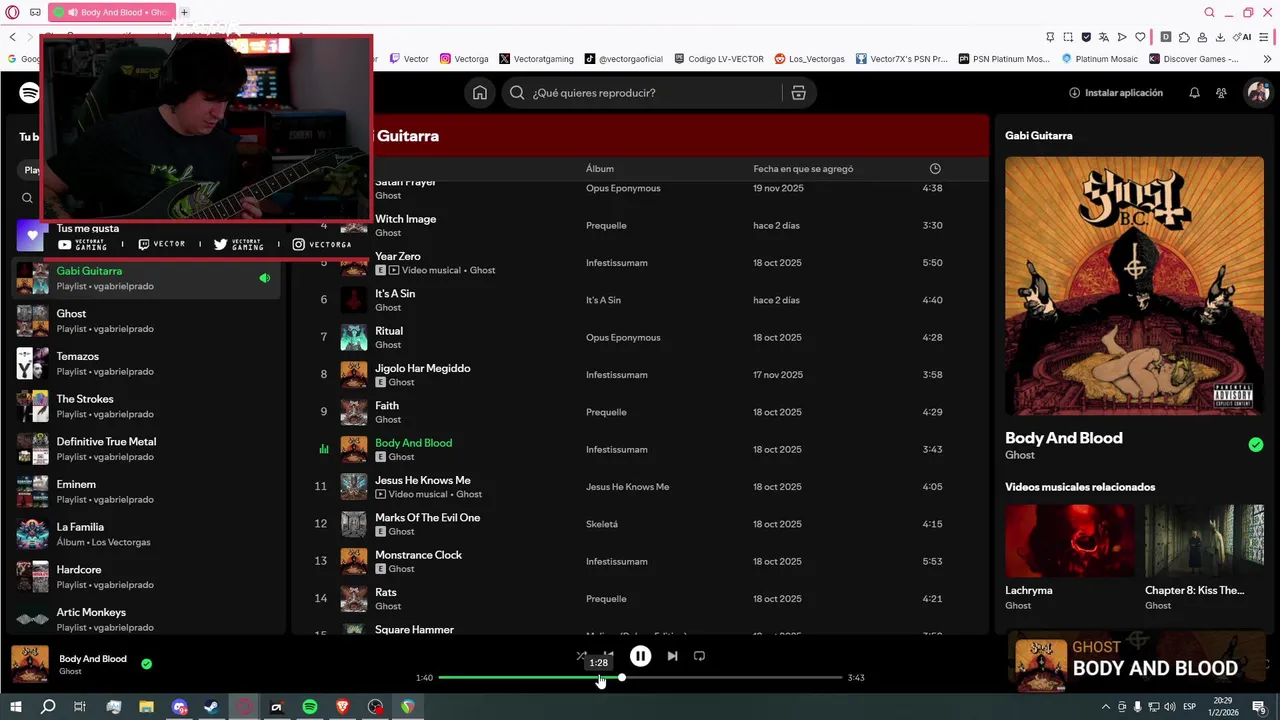Open the Vectoratgaming bookmark
Screen dimensions: 1280x720
point(536,59)
